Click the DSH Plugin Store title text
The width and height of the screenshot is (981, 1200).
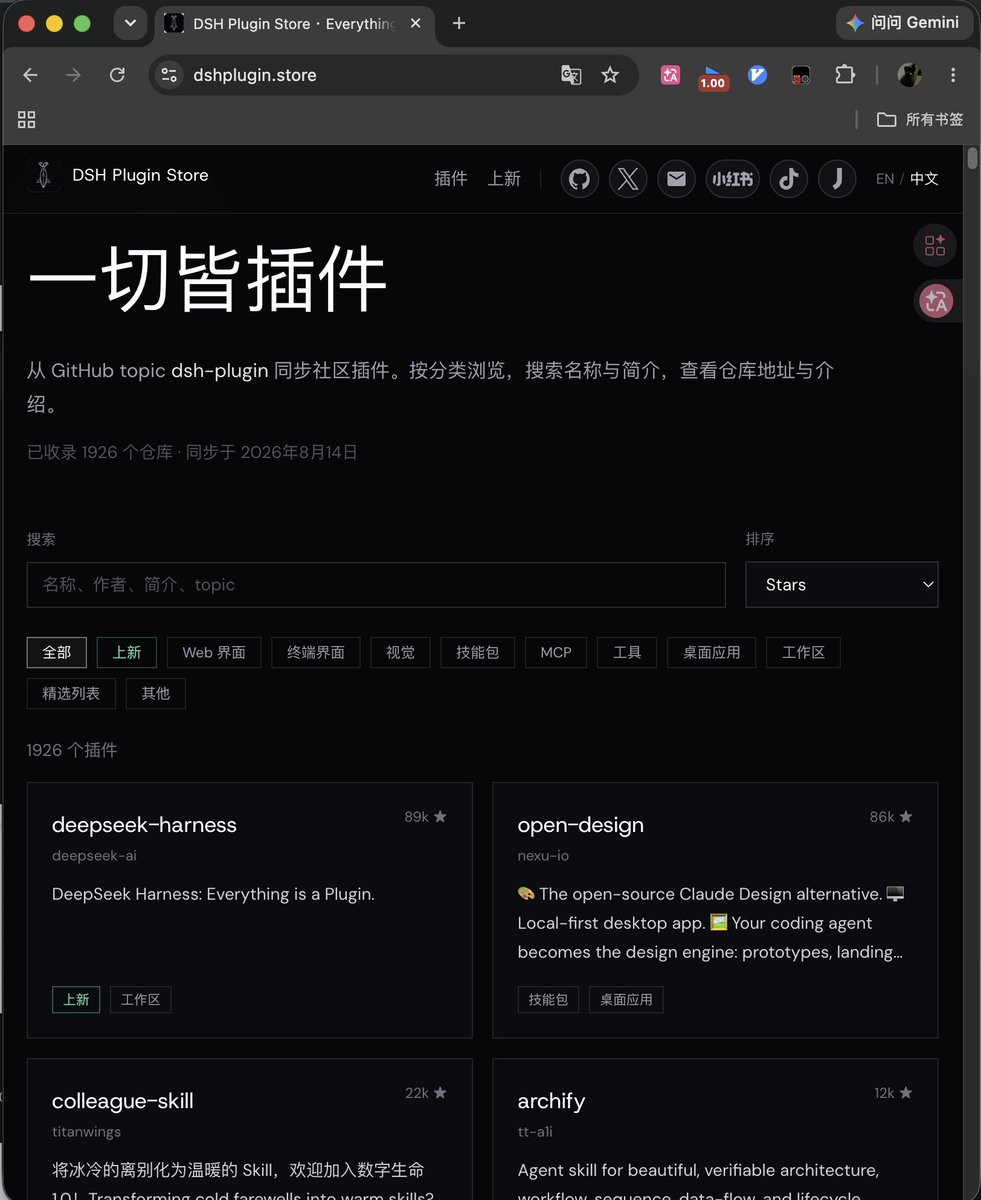pyautogui.click(x=141, y=175)
